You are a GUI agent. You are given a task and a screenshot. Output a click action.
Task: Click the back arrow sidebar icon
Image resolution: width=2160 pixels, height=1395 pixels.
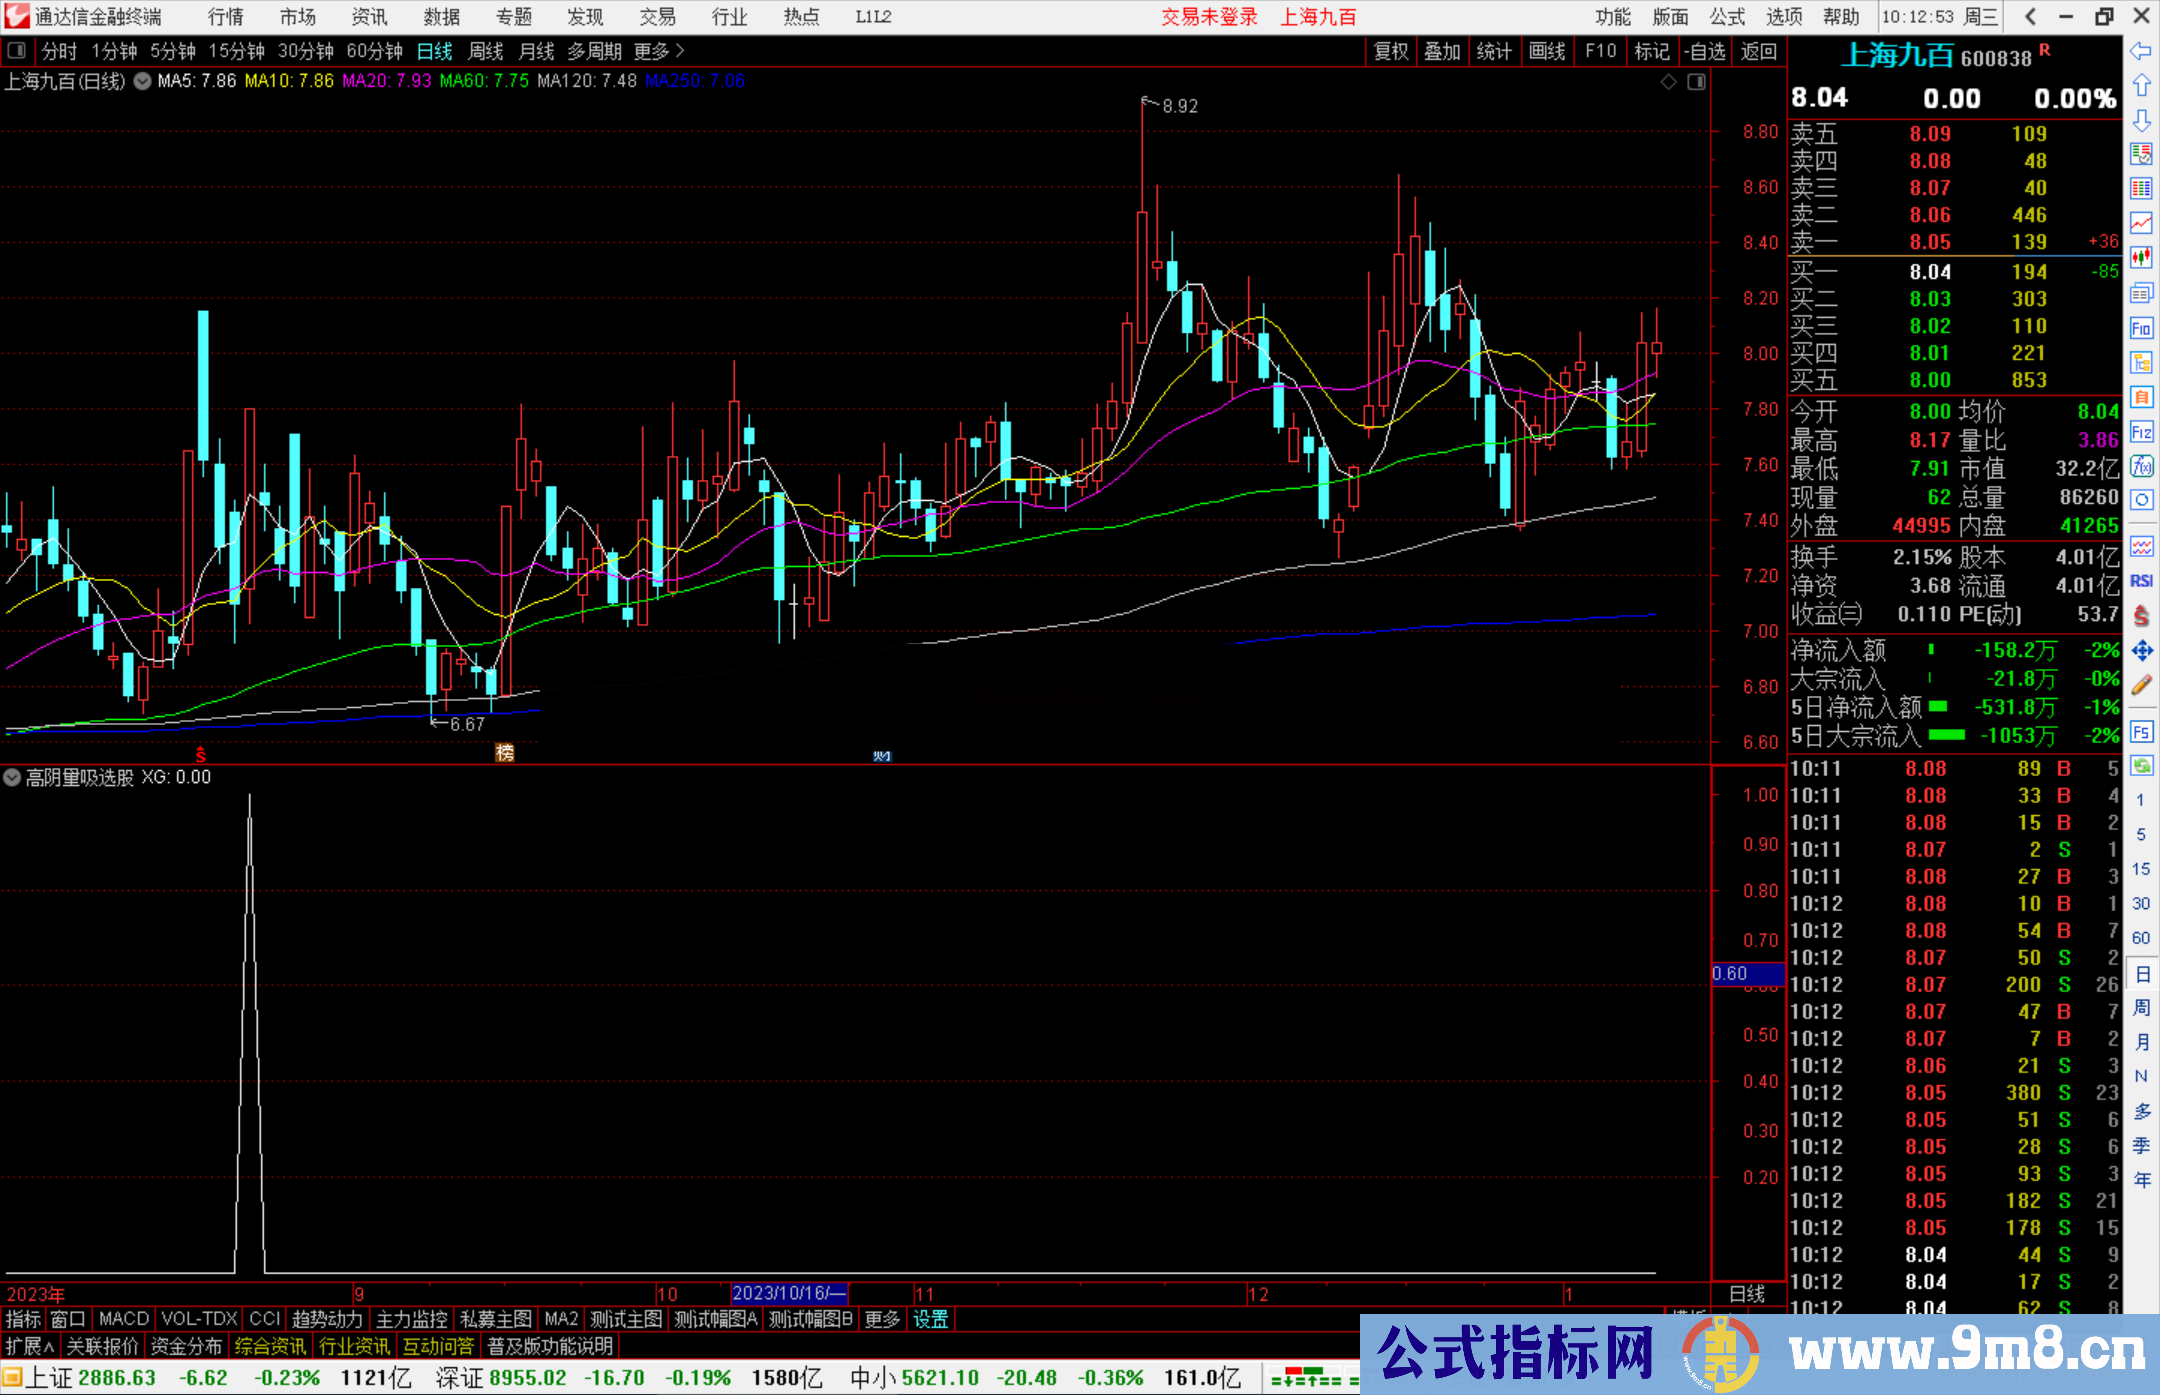2141,51
